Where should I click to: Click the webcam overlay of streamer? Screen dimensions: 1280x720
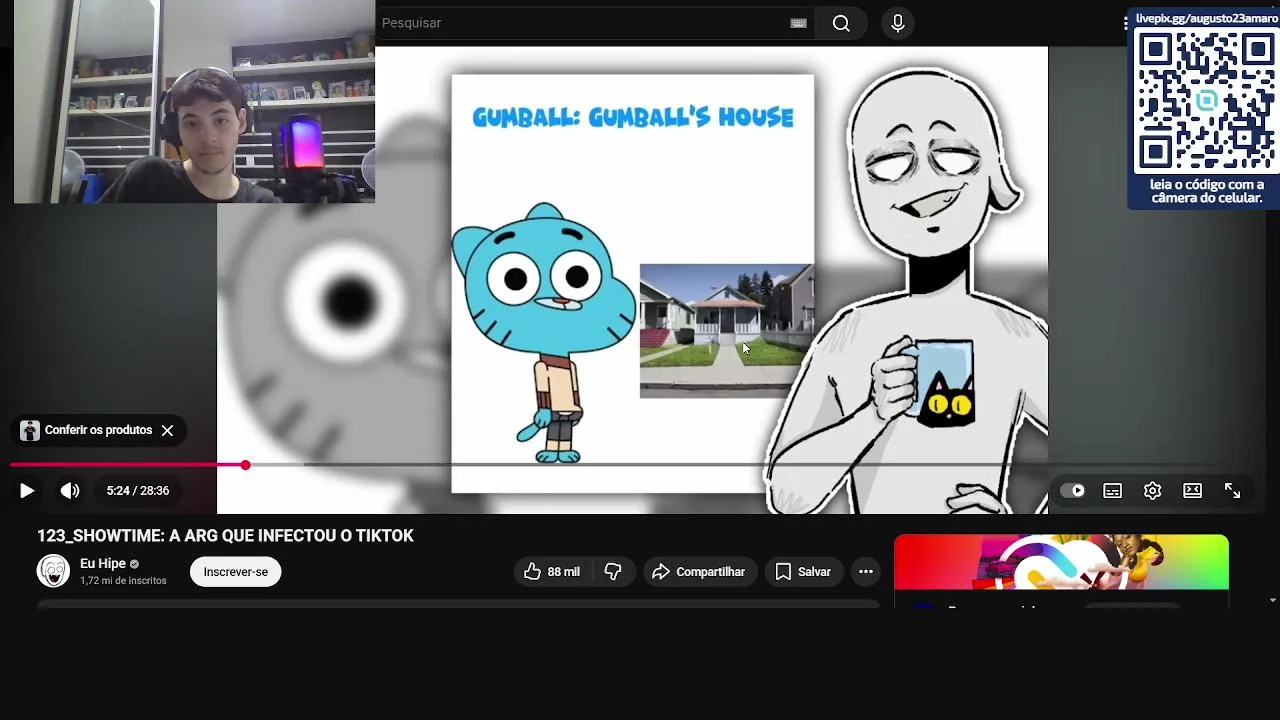pyautogui.click(x=194, y=101)
